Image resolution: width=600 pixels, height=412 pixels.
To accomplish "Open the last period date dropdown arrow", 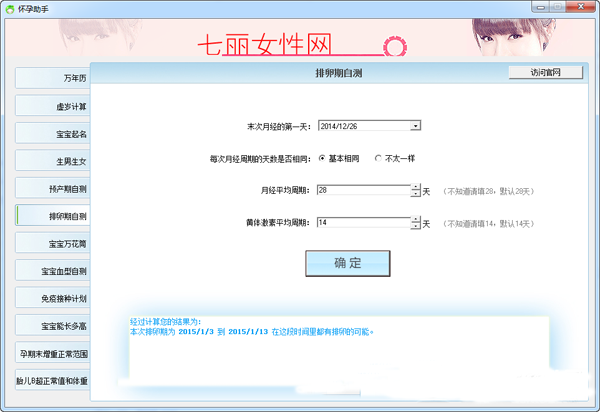I will [416, 126].
